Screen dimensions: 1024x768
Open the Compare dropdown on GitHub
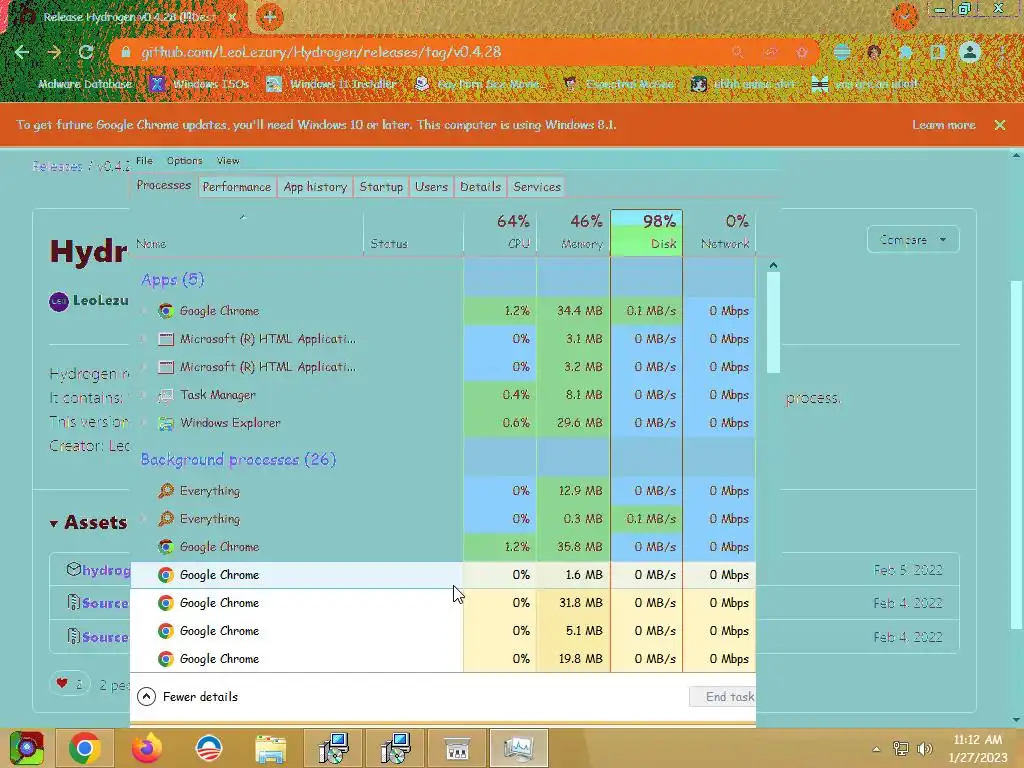(913, 240)
